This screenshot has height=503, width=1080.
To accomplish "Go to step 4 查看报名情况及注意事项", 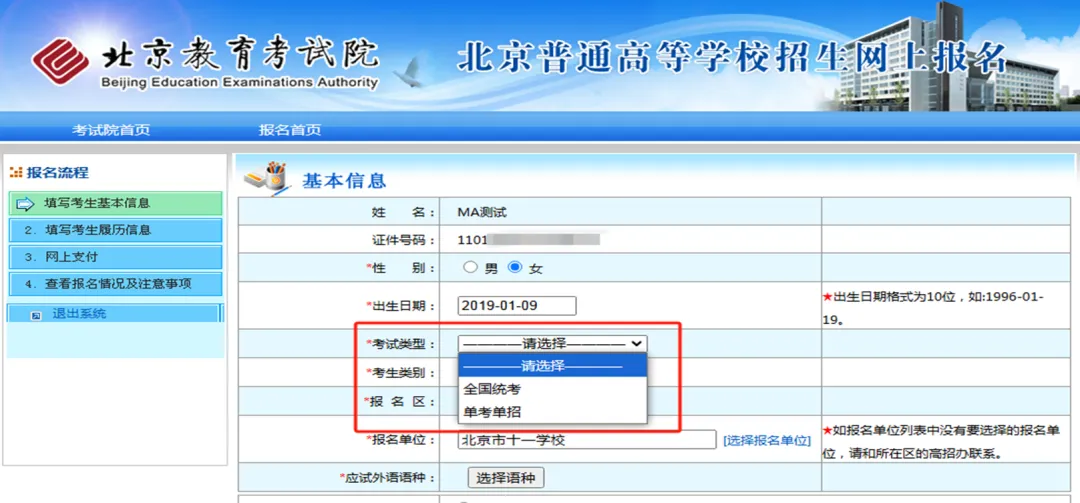I will 116,284.
